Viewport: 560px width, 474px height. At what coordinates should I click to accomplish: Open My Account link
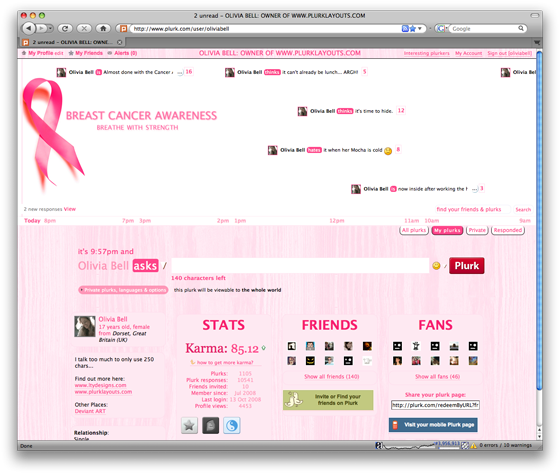point(469,53)
